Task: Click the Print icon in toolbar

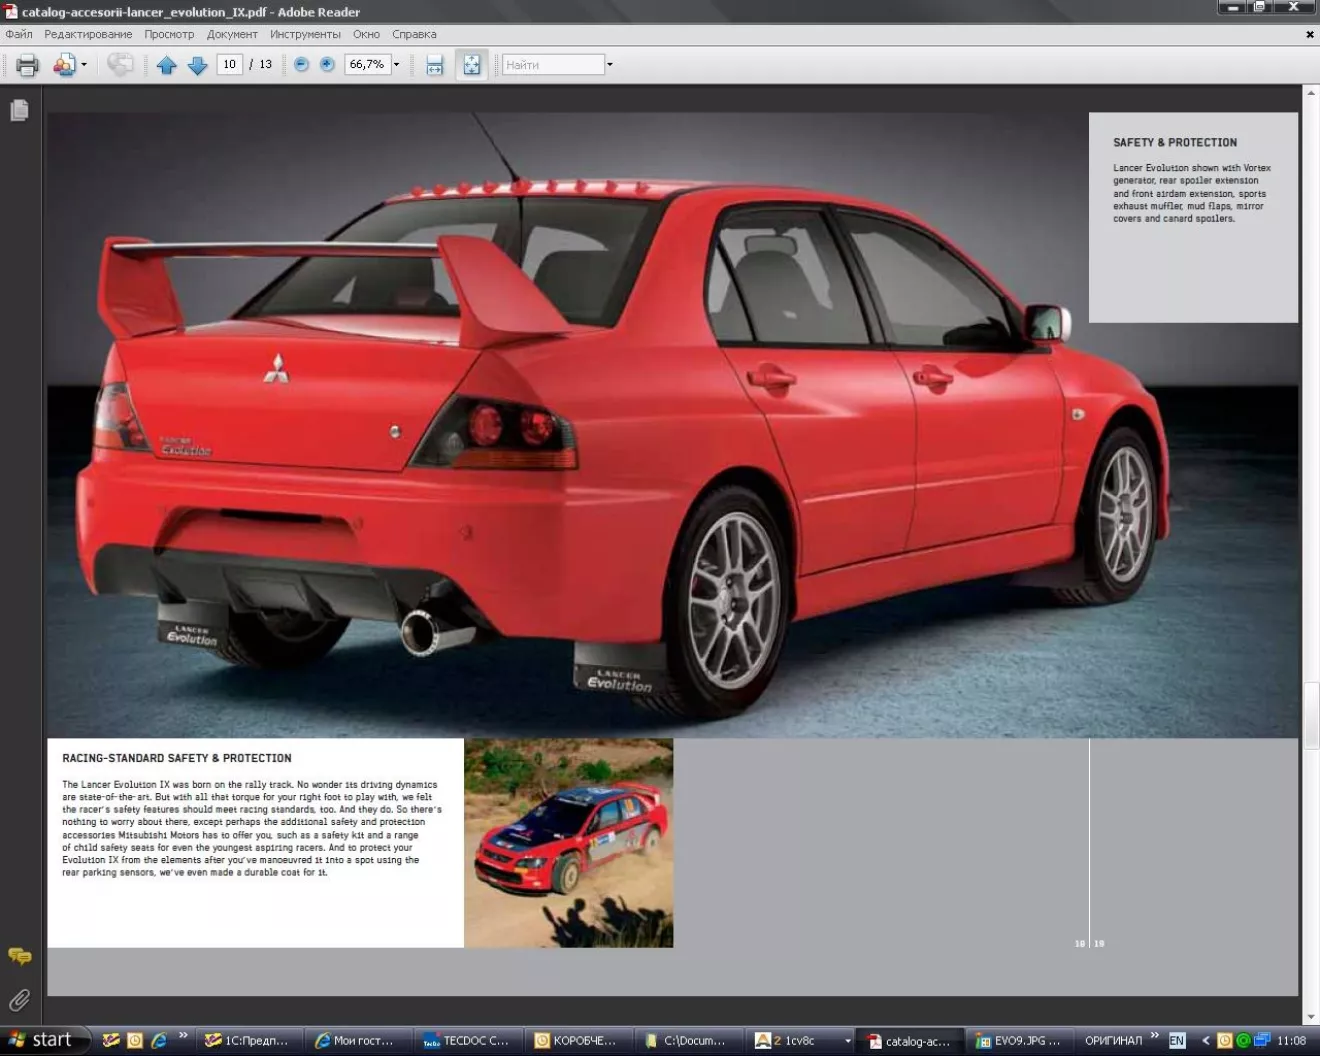Action: 27,65
